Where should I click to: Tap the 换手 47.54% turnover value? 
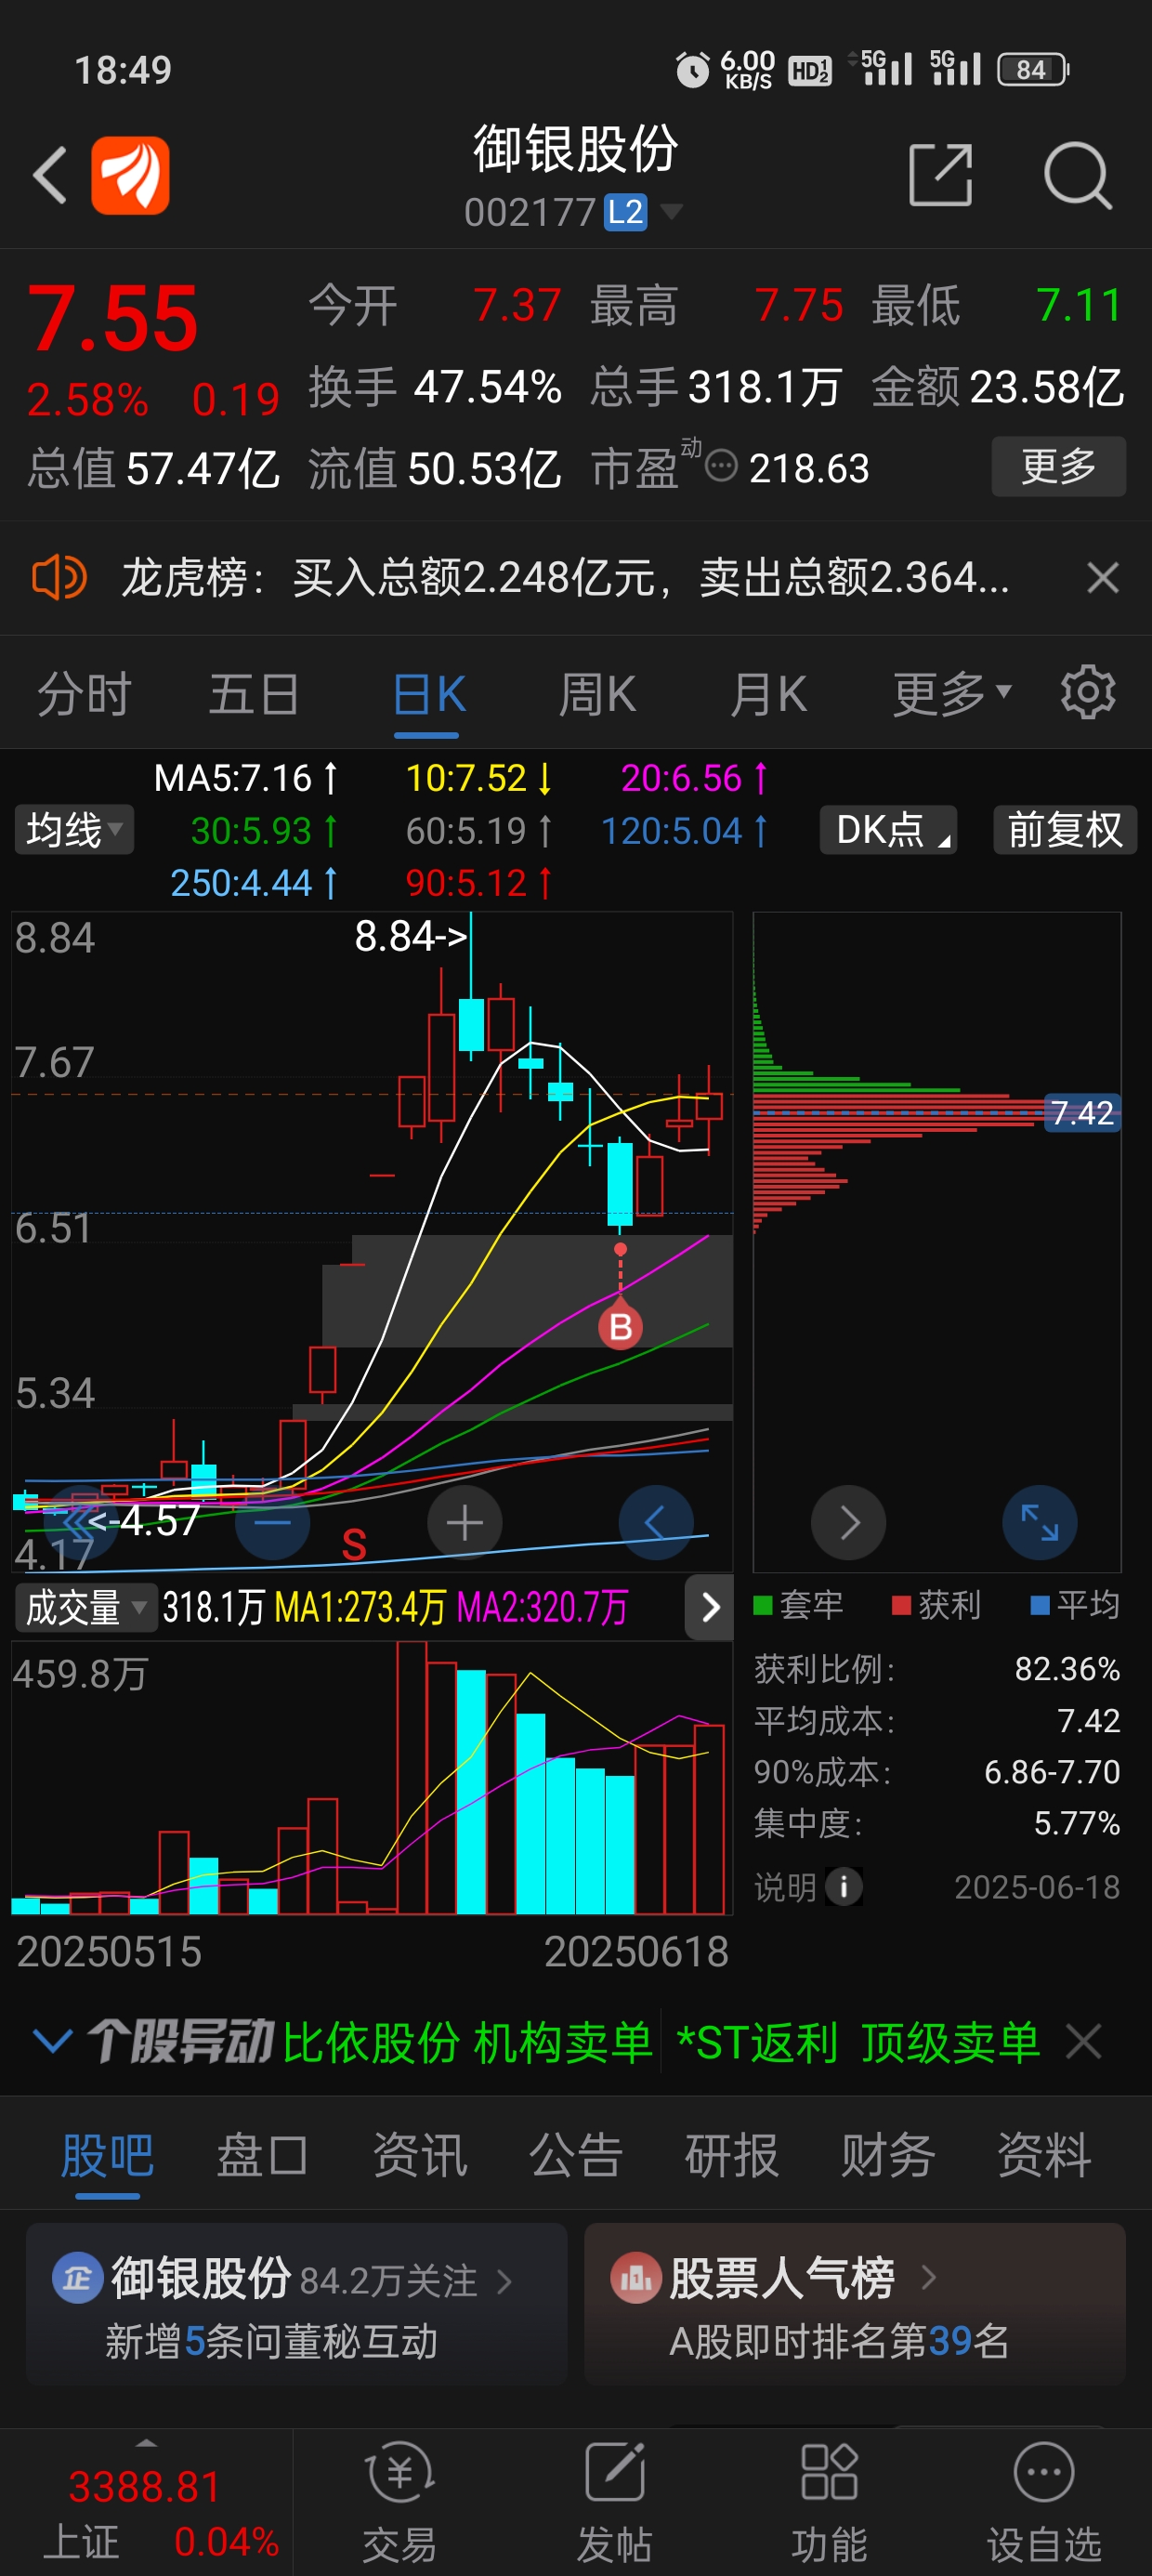[435, 387]
